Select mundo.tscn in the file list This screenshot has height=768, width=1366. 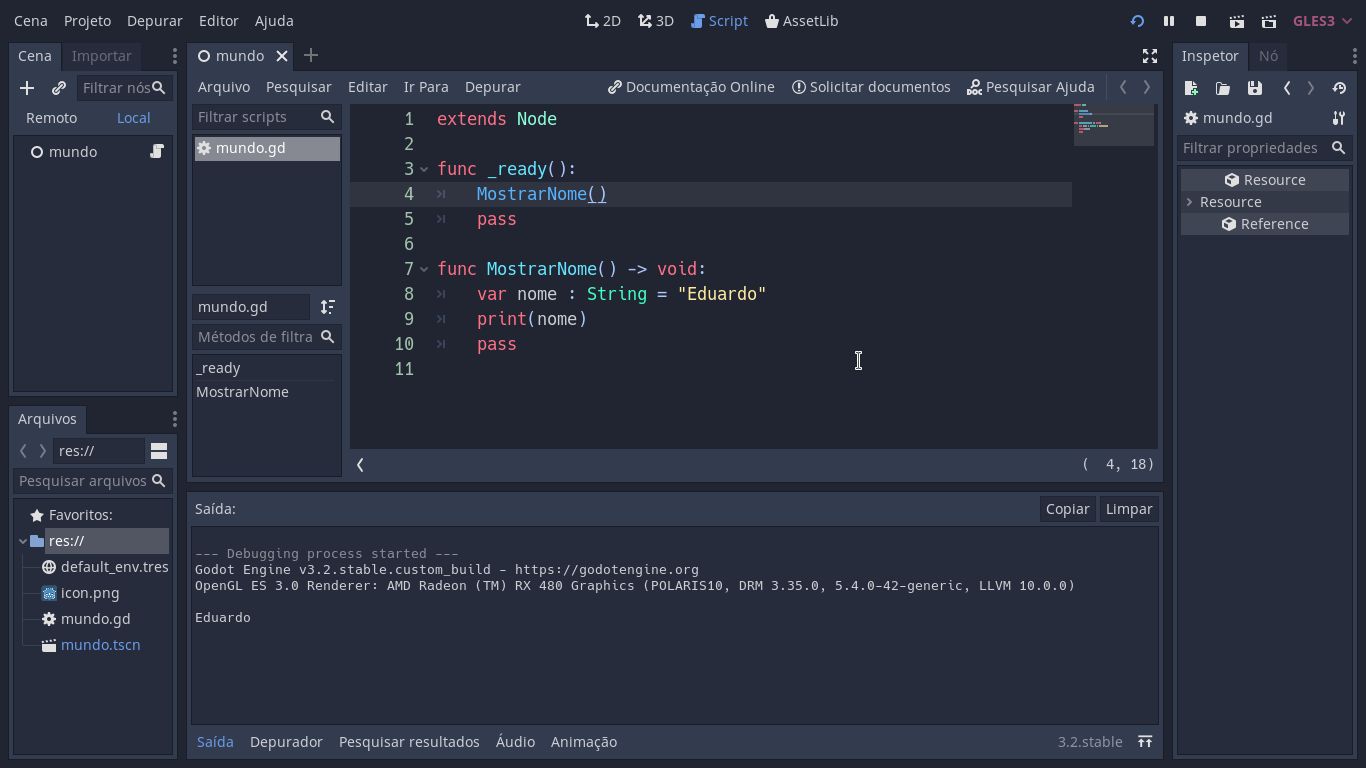click(101, 645)
